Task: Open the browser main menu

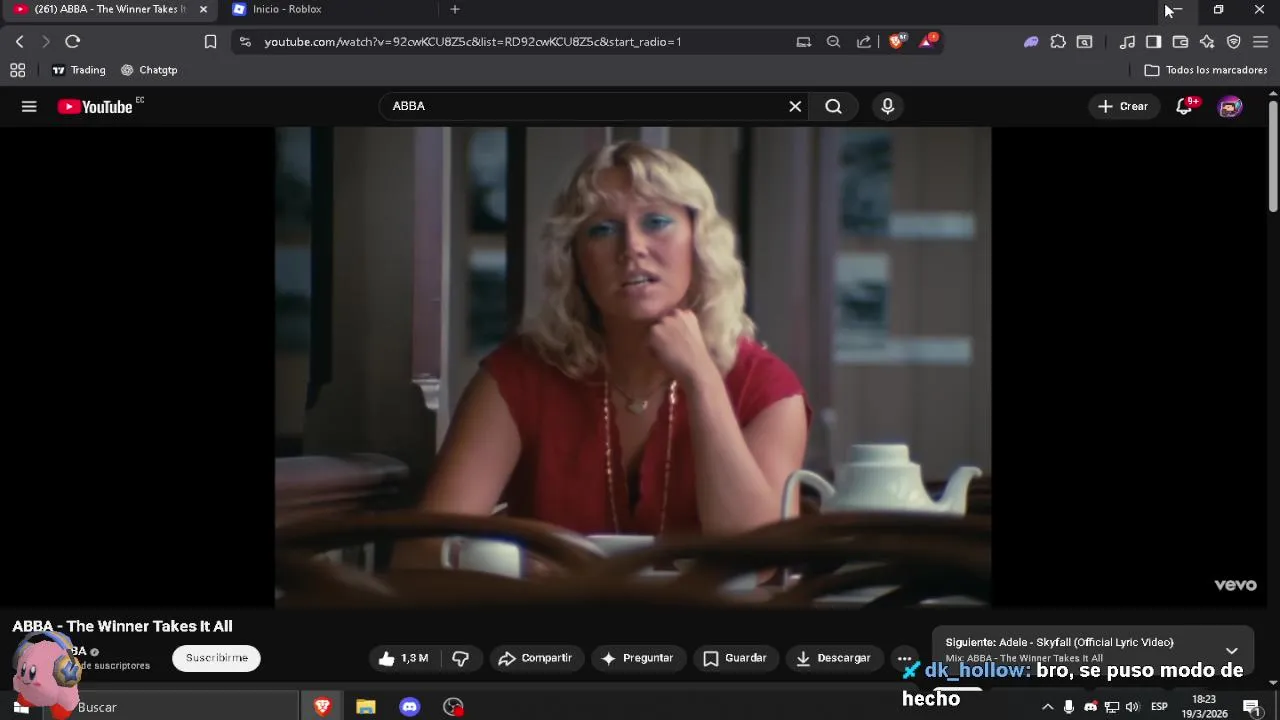Action: (x=1260, y=42)
